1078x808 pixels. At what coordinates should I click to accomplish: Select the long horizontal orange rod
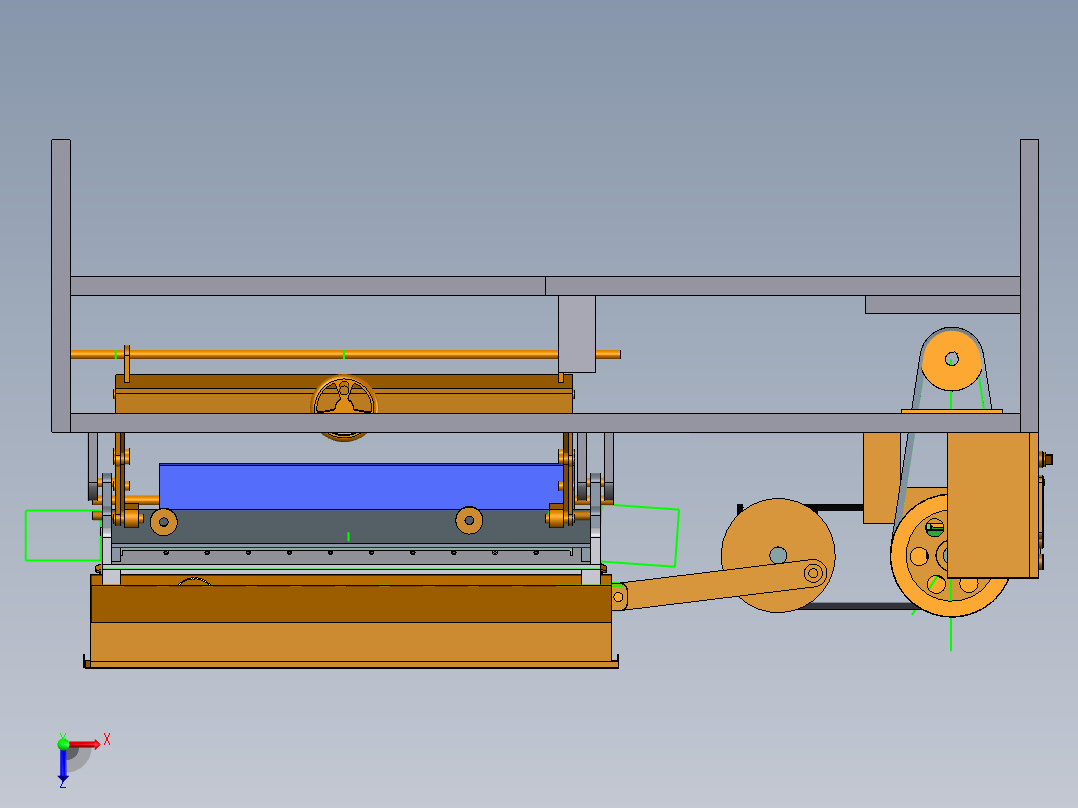click(345, 355)
